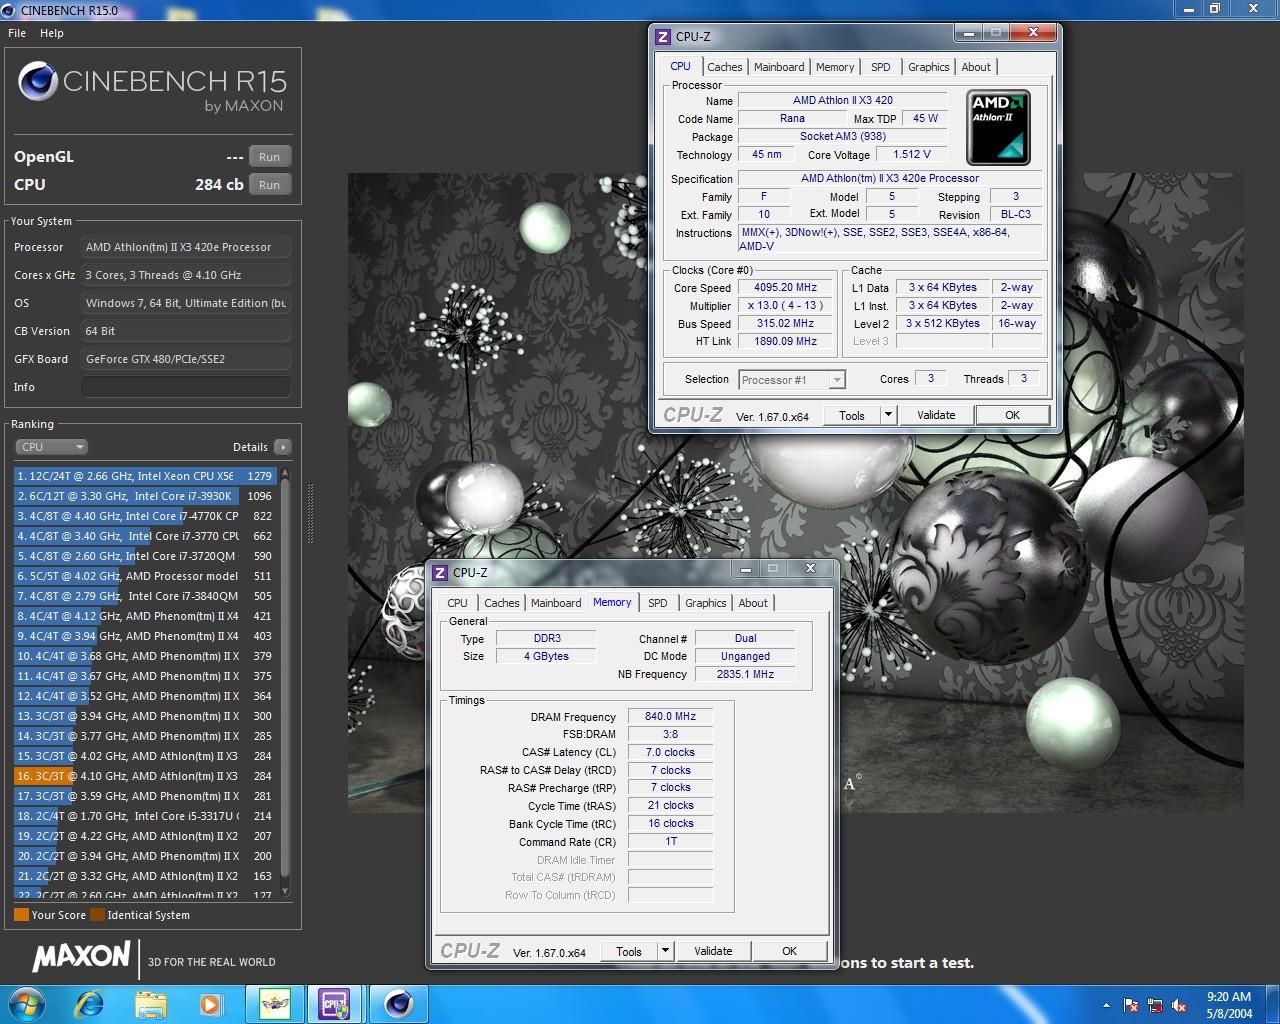Select ranking row 2 Core i7-3930K

[x=145, y=496]
